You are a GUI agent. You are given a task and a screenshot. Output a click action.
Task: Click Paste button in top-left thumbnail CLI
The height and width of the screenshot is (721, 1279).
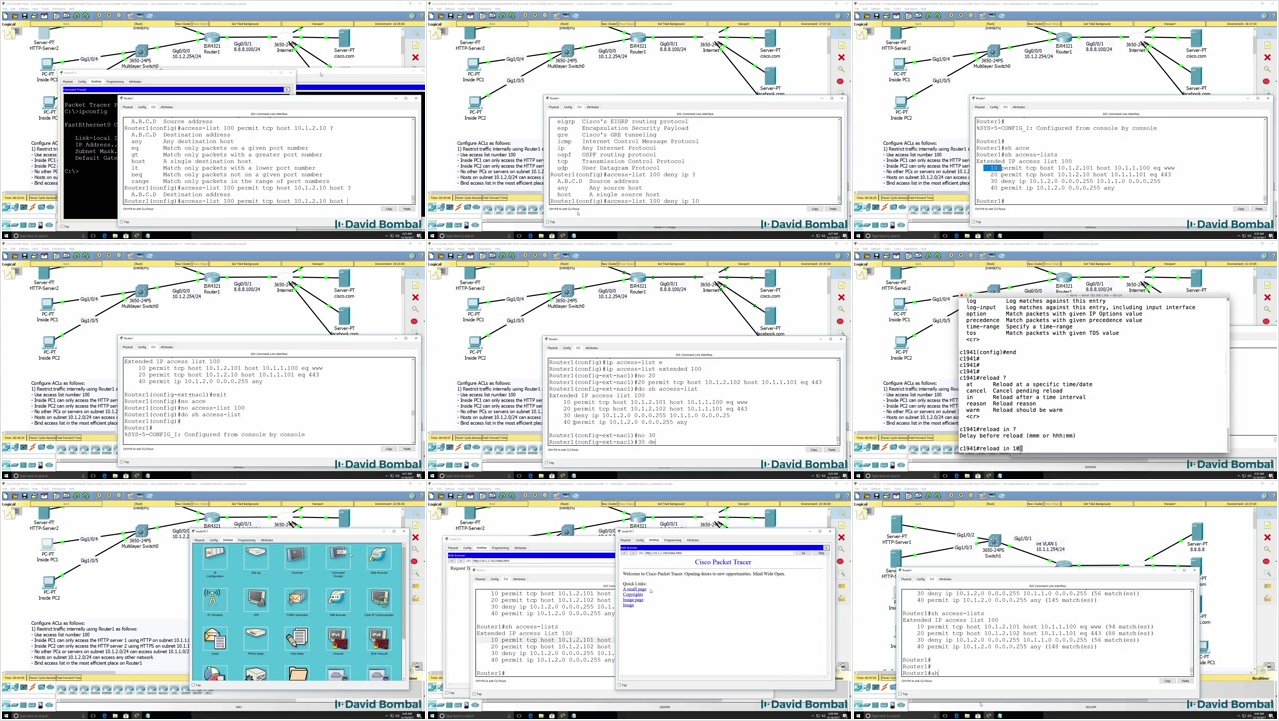pyautogui.click(x=407, y=209)
